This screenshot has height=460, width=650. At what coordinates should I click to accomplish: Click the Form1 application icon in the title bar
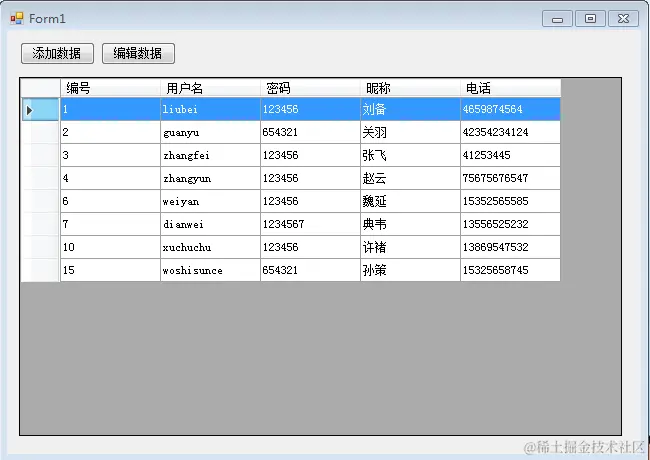[x=17, y=19]
